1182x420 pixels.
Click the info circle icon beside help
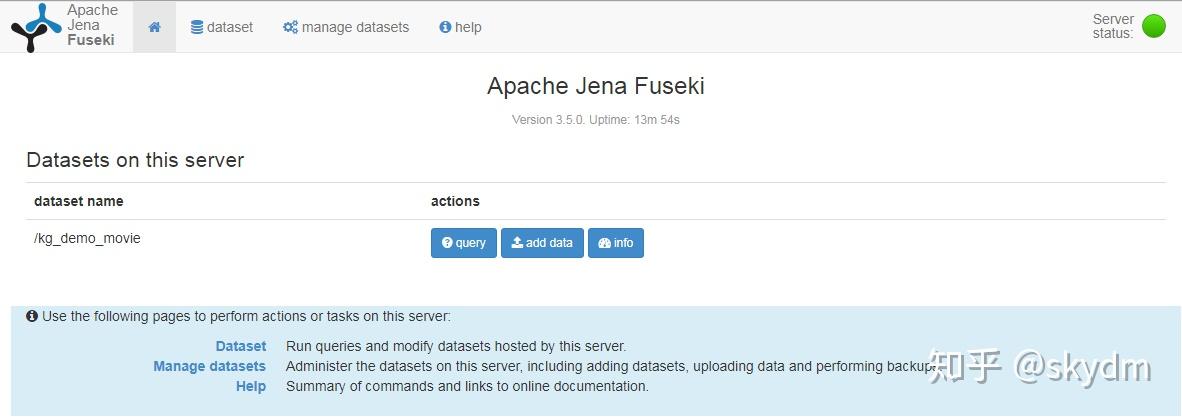click(445, 27)
